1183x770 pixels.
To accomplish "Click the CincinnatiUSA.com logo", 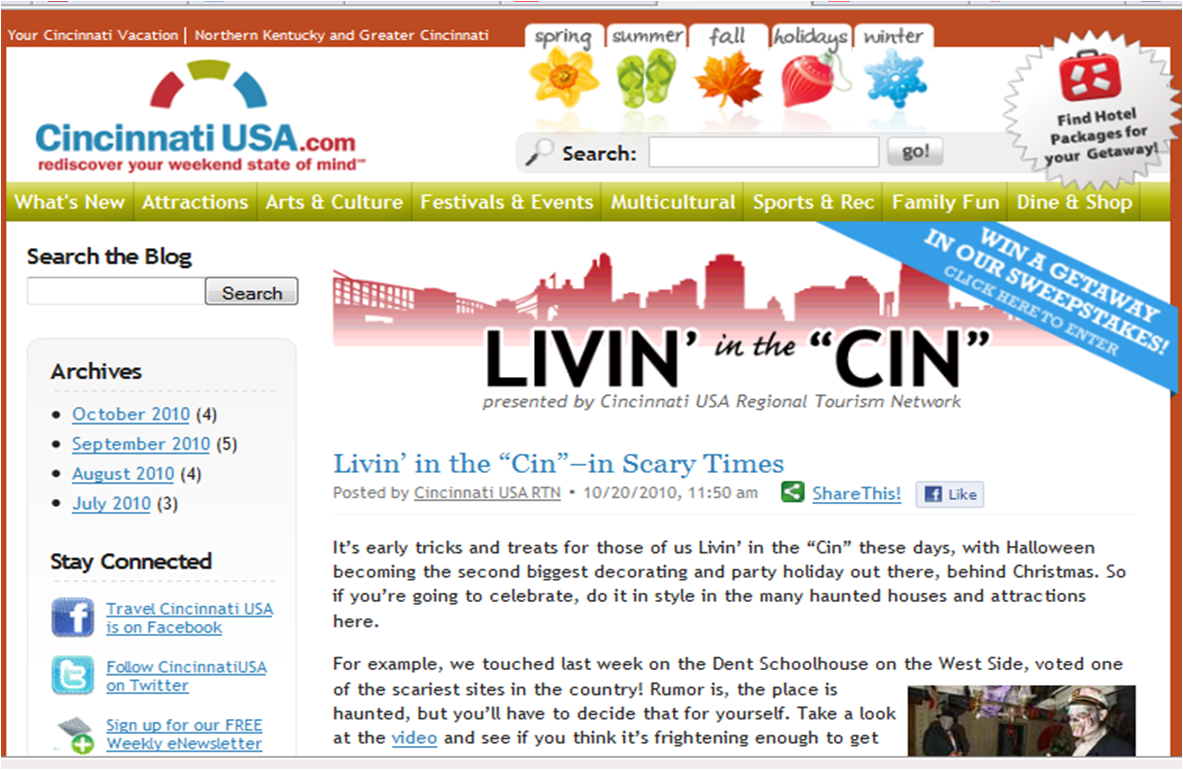I will 199,118.
